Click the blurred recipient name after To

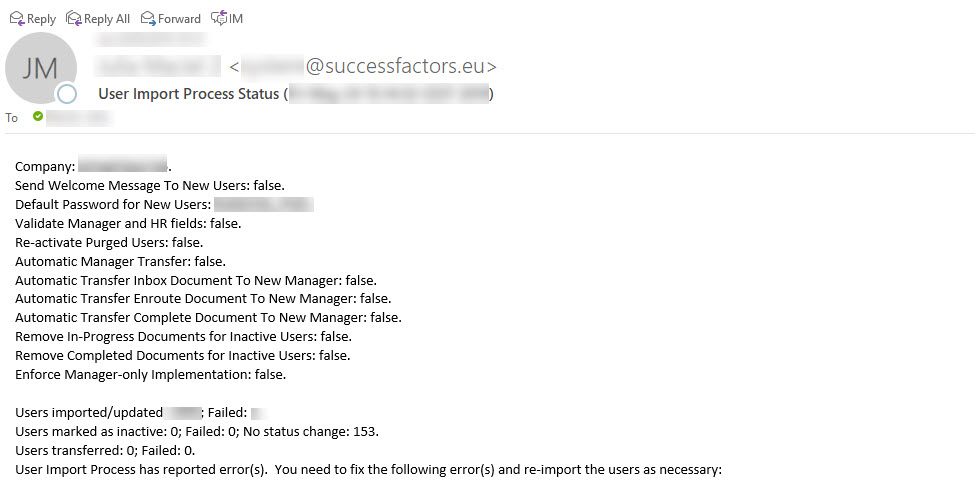[x=80, y=117]
